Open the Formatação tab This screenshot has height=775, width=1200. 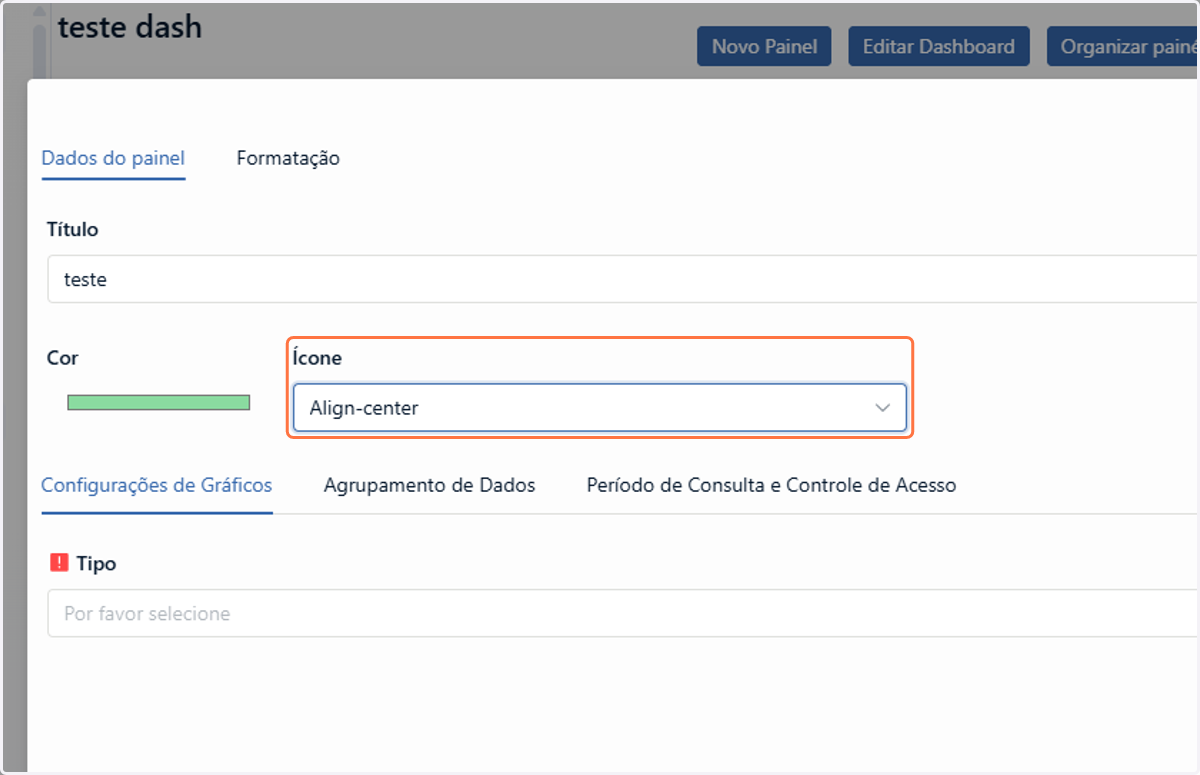[x=288, y=158]
